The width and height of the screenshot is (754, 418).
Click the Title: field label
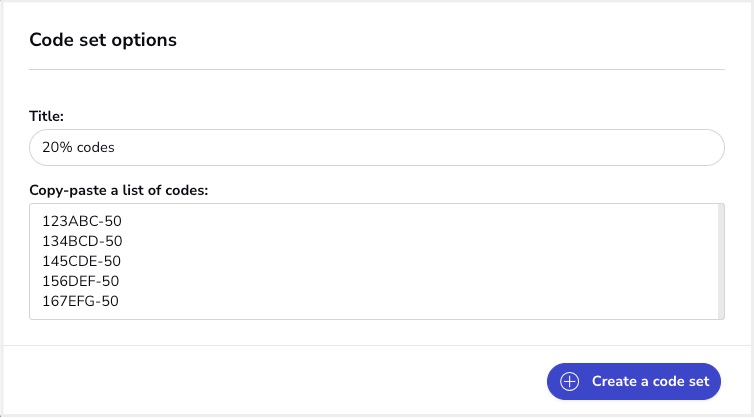47,116
